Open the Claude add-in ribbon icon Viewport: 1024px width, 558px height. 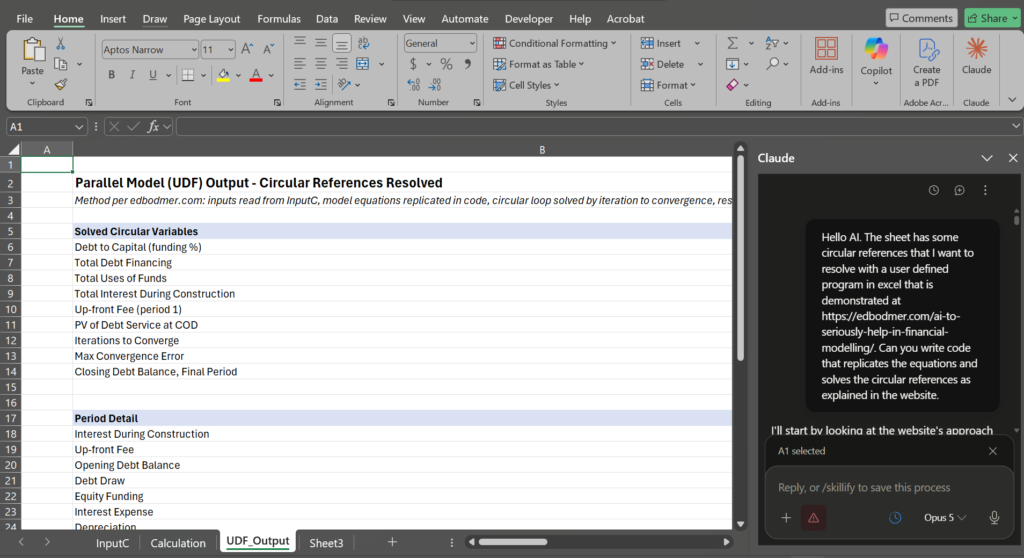point(976,55)
